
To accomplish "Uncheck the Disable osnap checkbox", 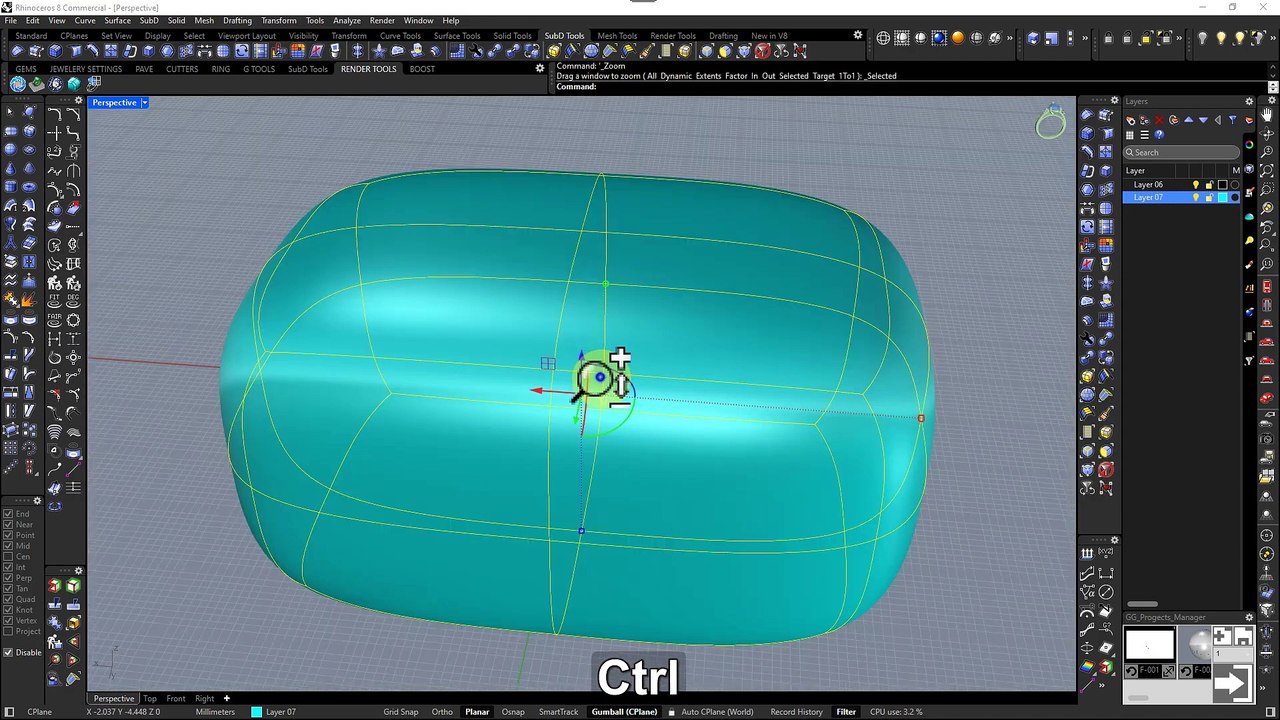I will tap(8, 652).
